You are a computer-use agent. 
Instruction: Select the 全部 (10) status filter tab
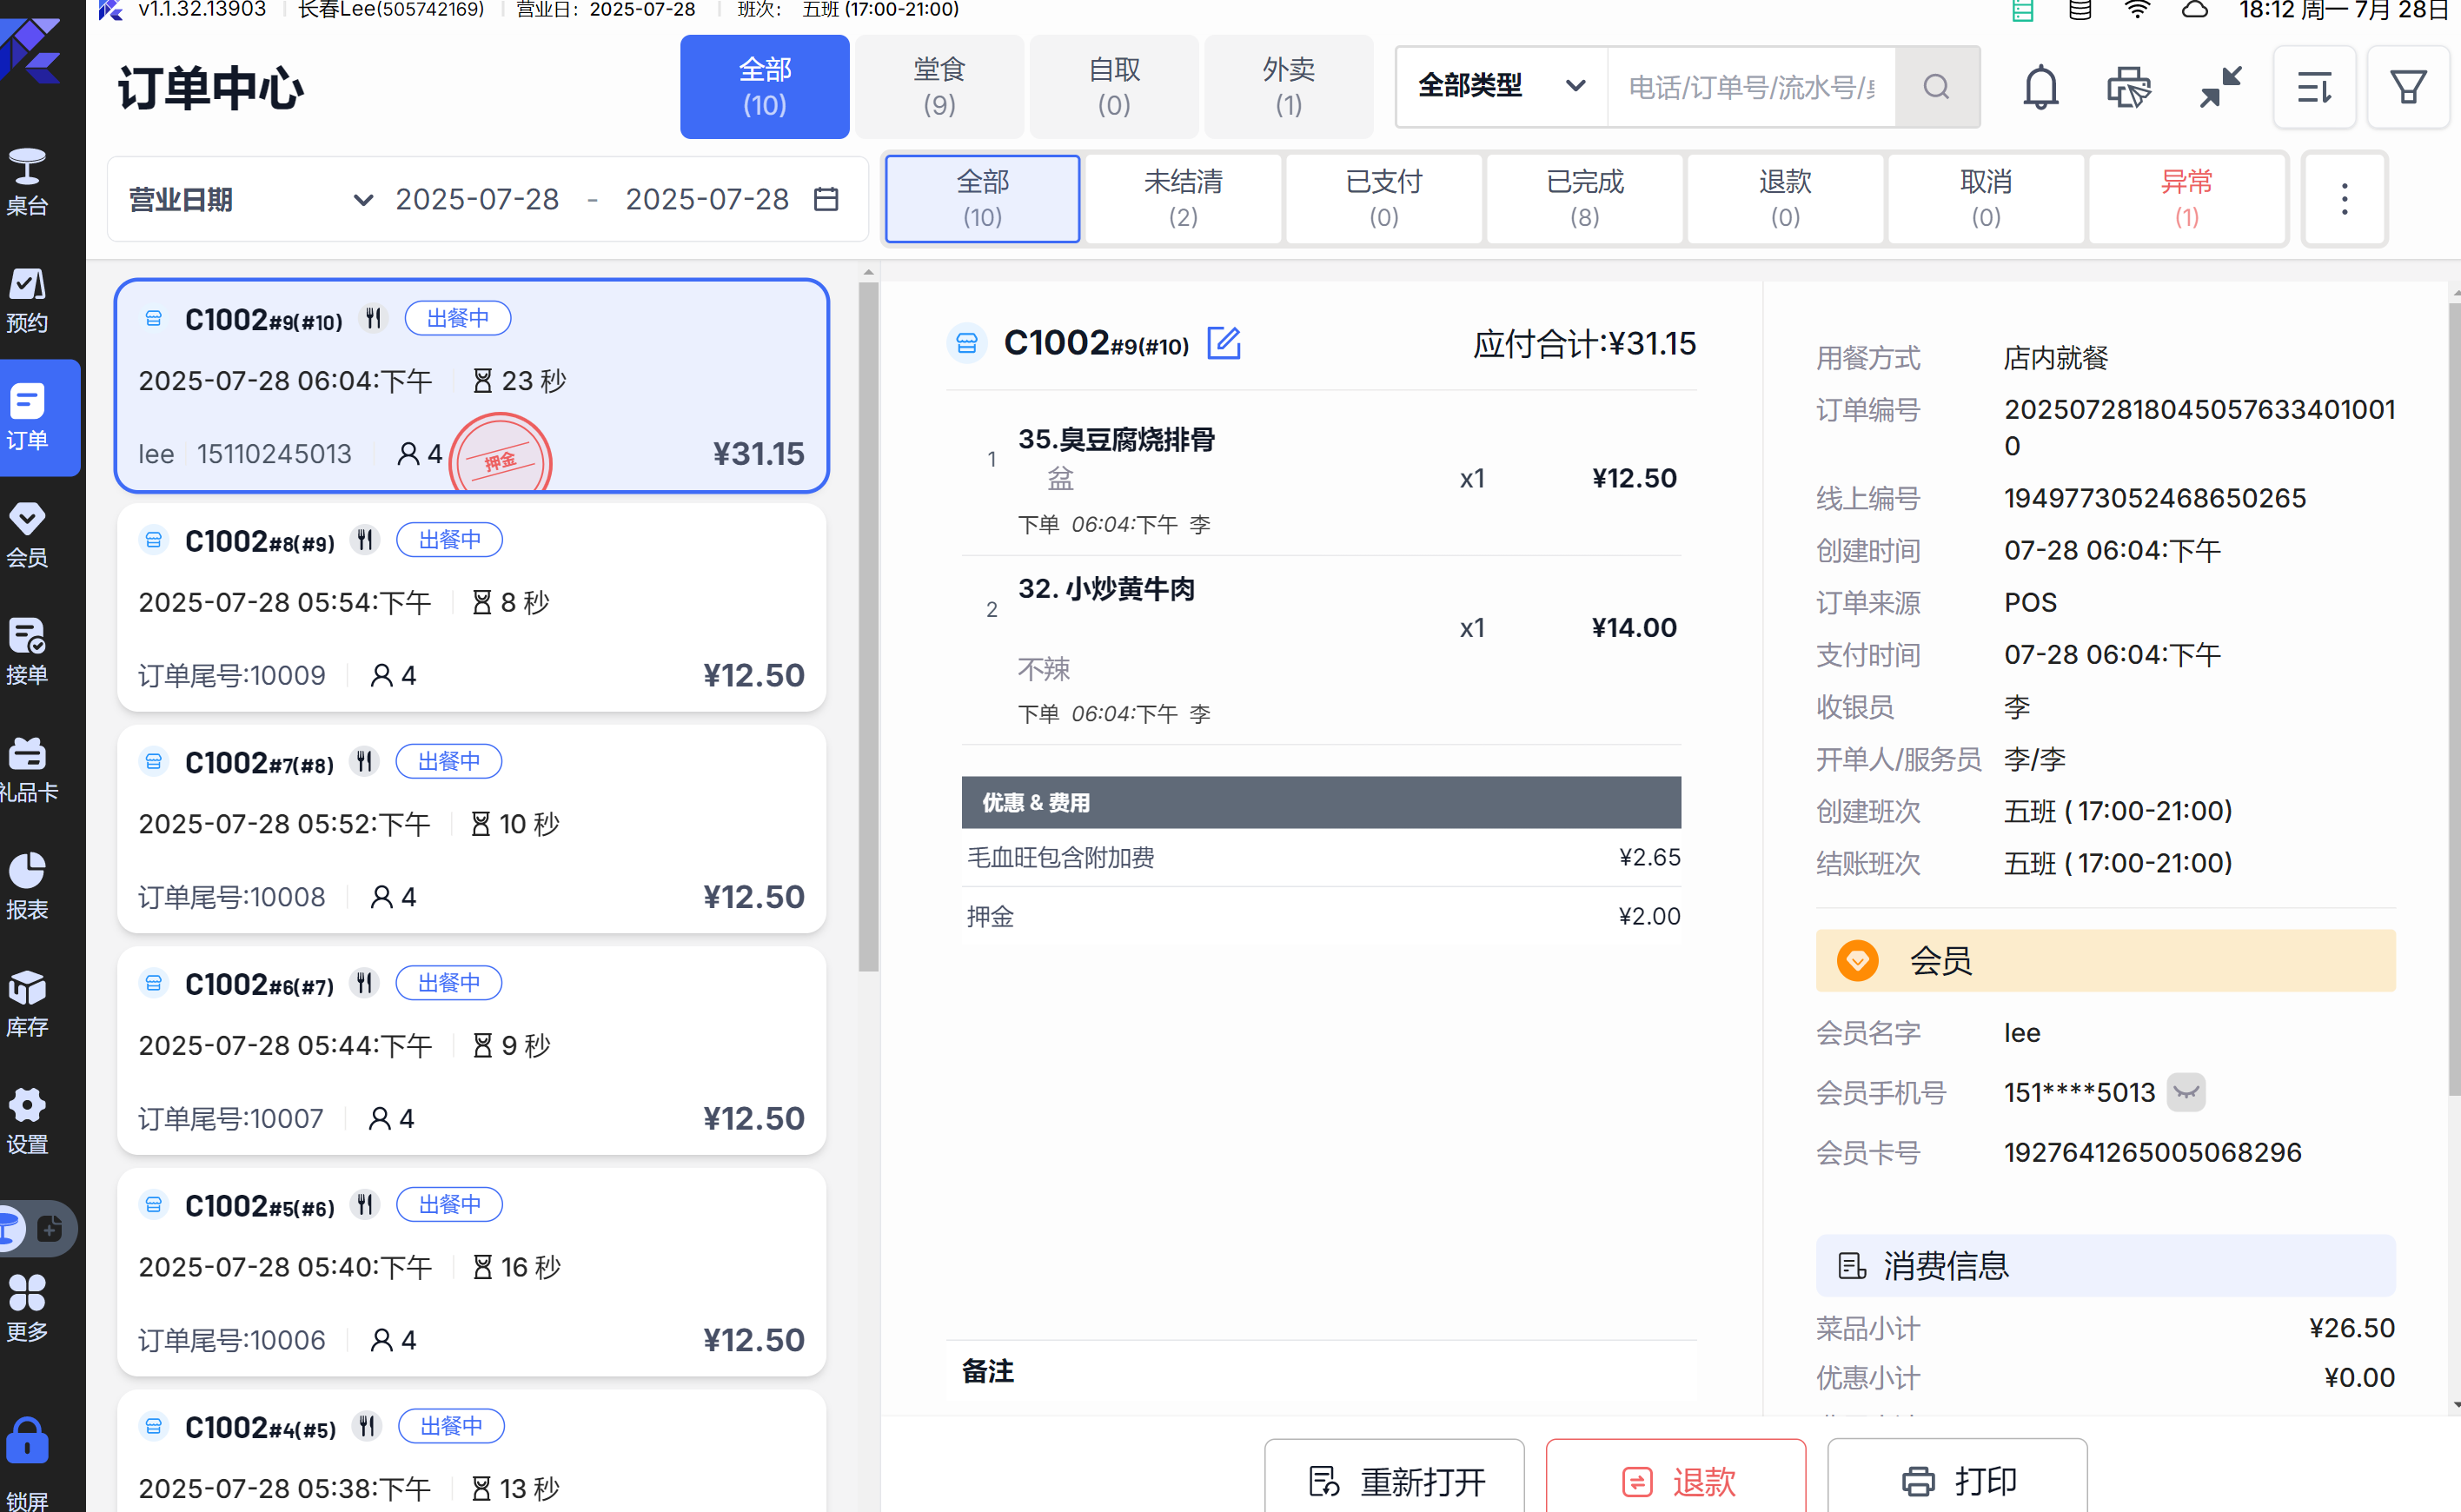pyautogui.click(x=983, y=199)
